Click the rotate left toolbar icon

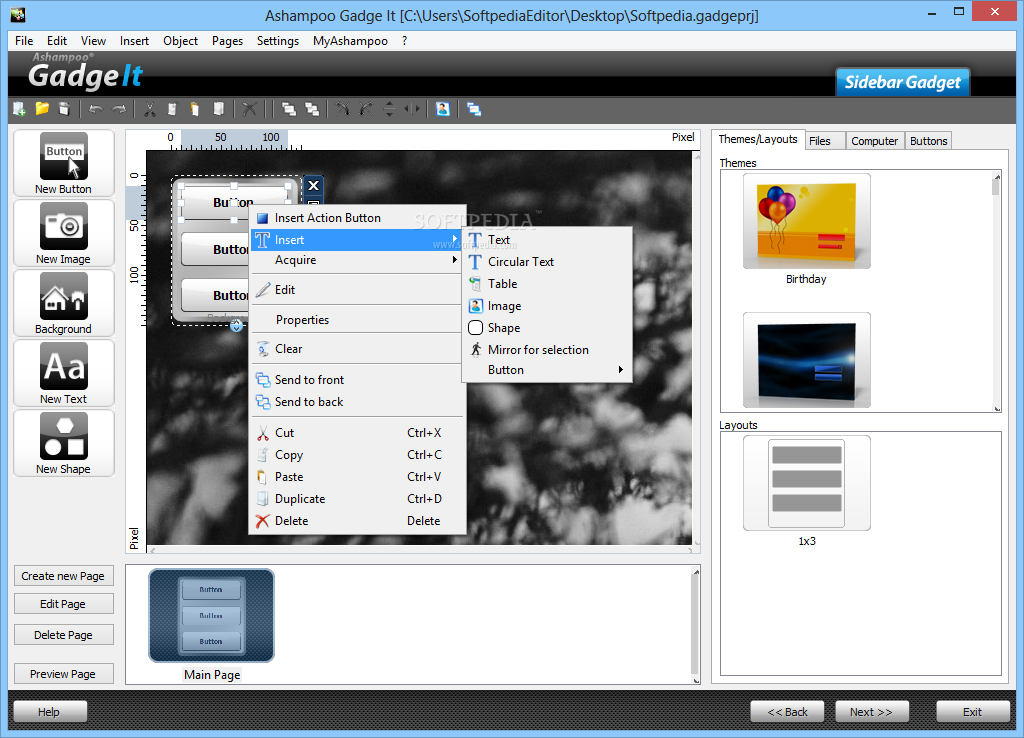pyautogui.click(x=343, y=109)
